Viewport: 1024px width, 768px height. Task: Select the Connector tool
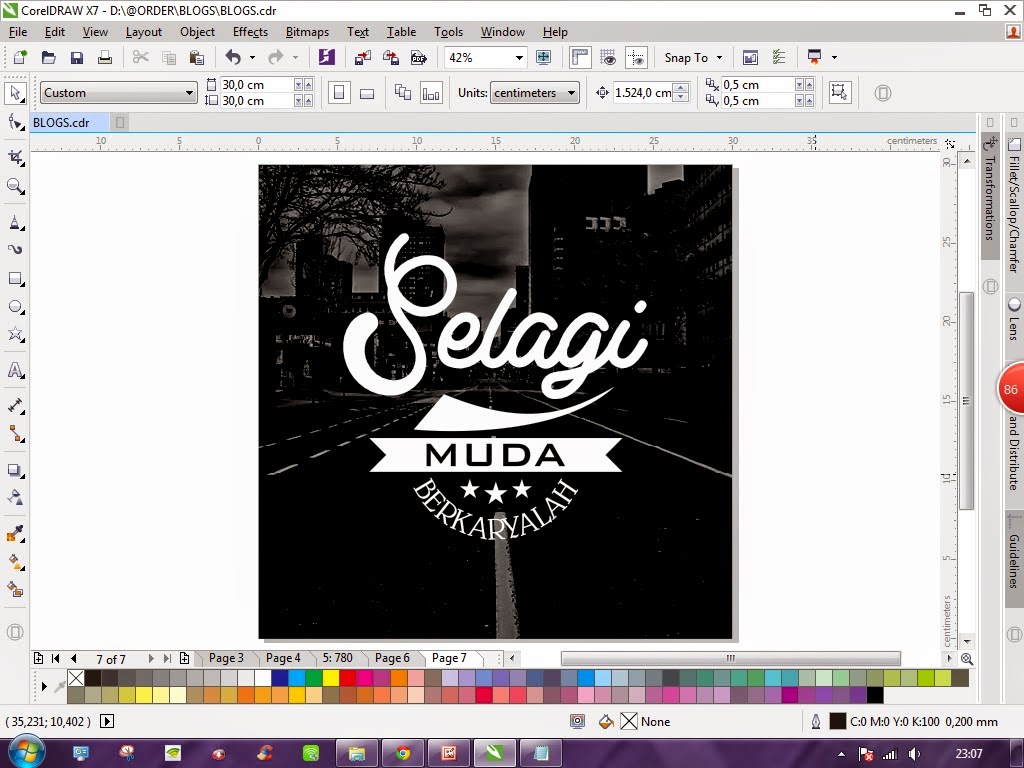point(15,434)
